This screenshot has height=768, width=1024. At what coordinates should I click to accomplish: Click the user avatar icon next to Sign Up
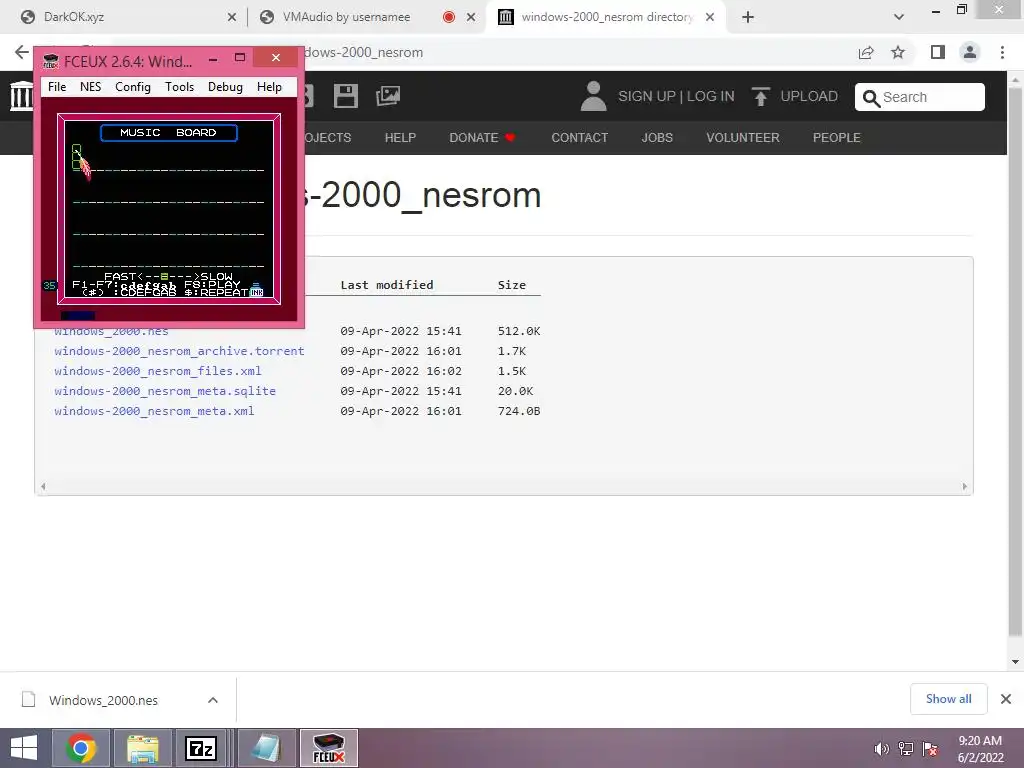click(x=593, y=96)
